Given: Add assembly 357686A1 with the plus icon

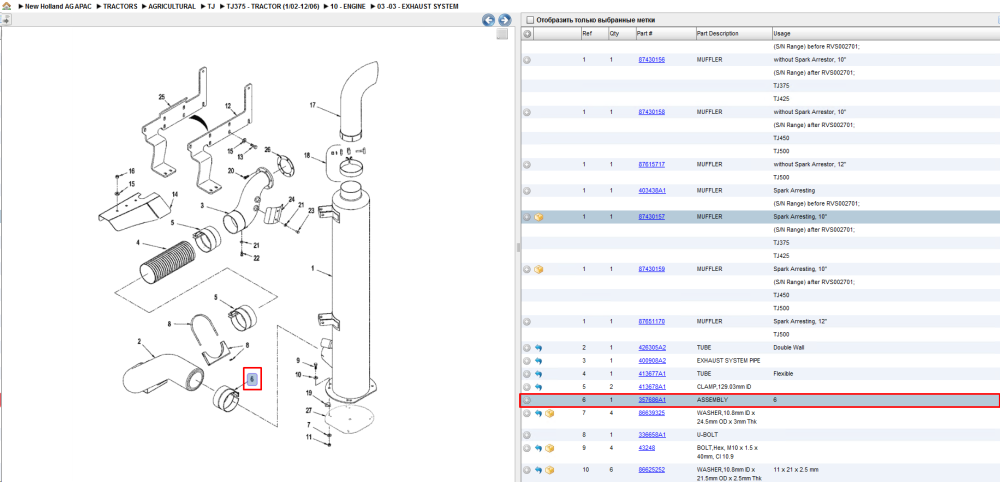Looking at the screenshot, I should point(527,400).
